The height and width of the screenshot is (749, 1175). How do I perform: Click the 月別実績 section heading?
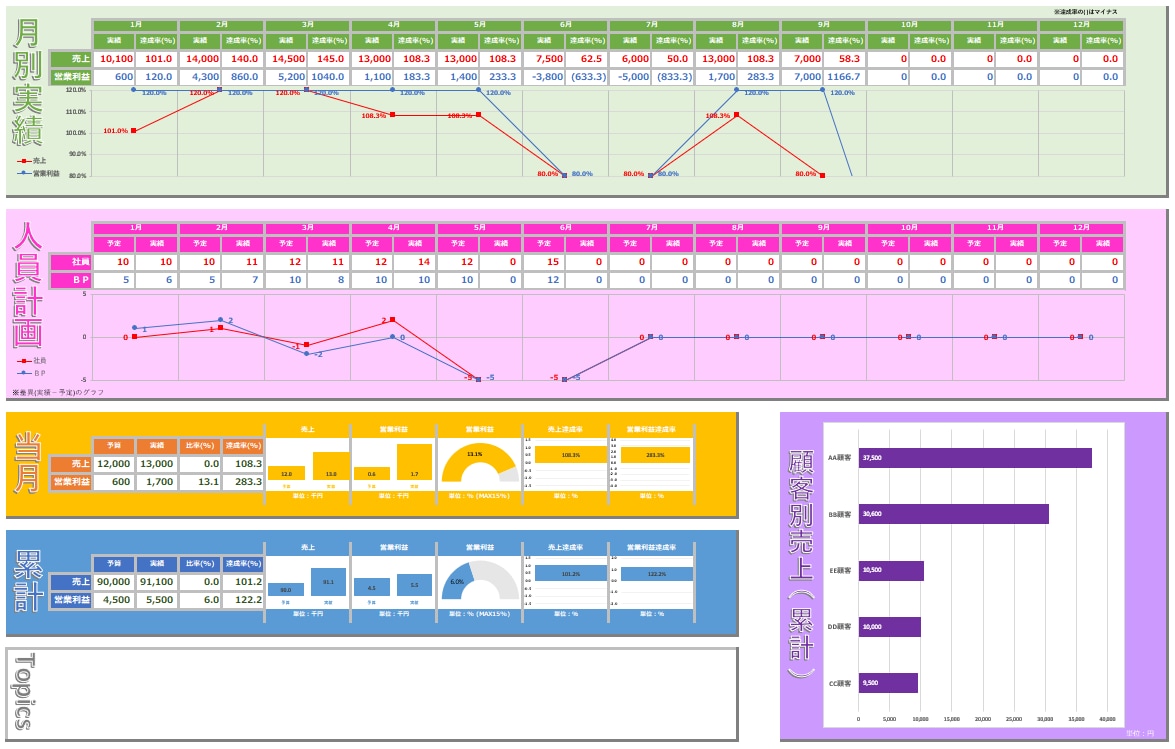[26, 81]
